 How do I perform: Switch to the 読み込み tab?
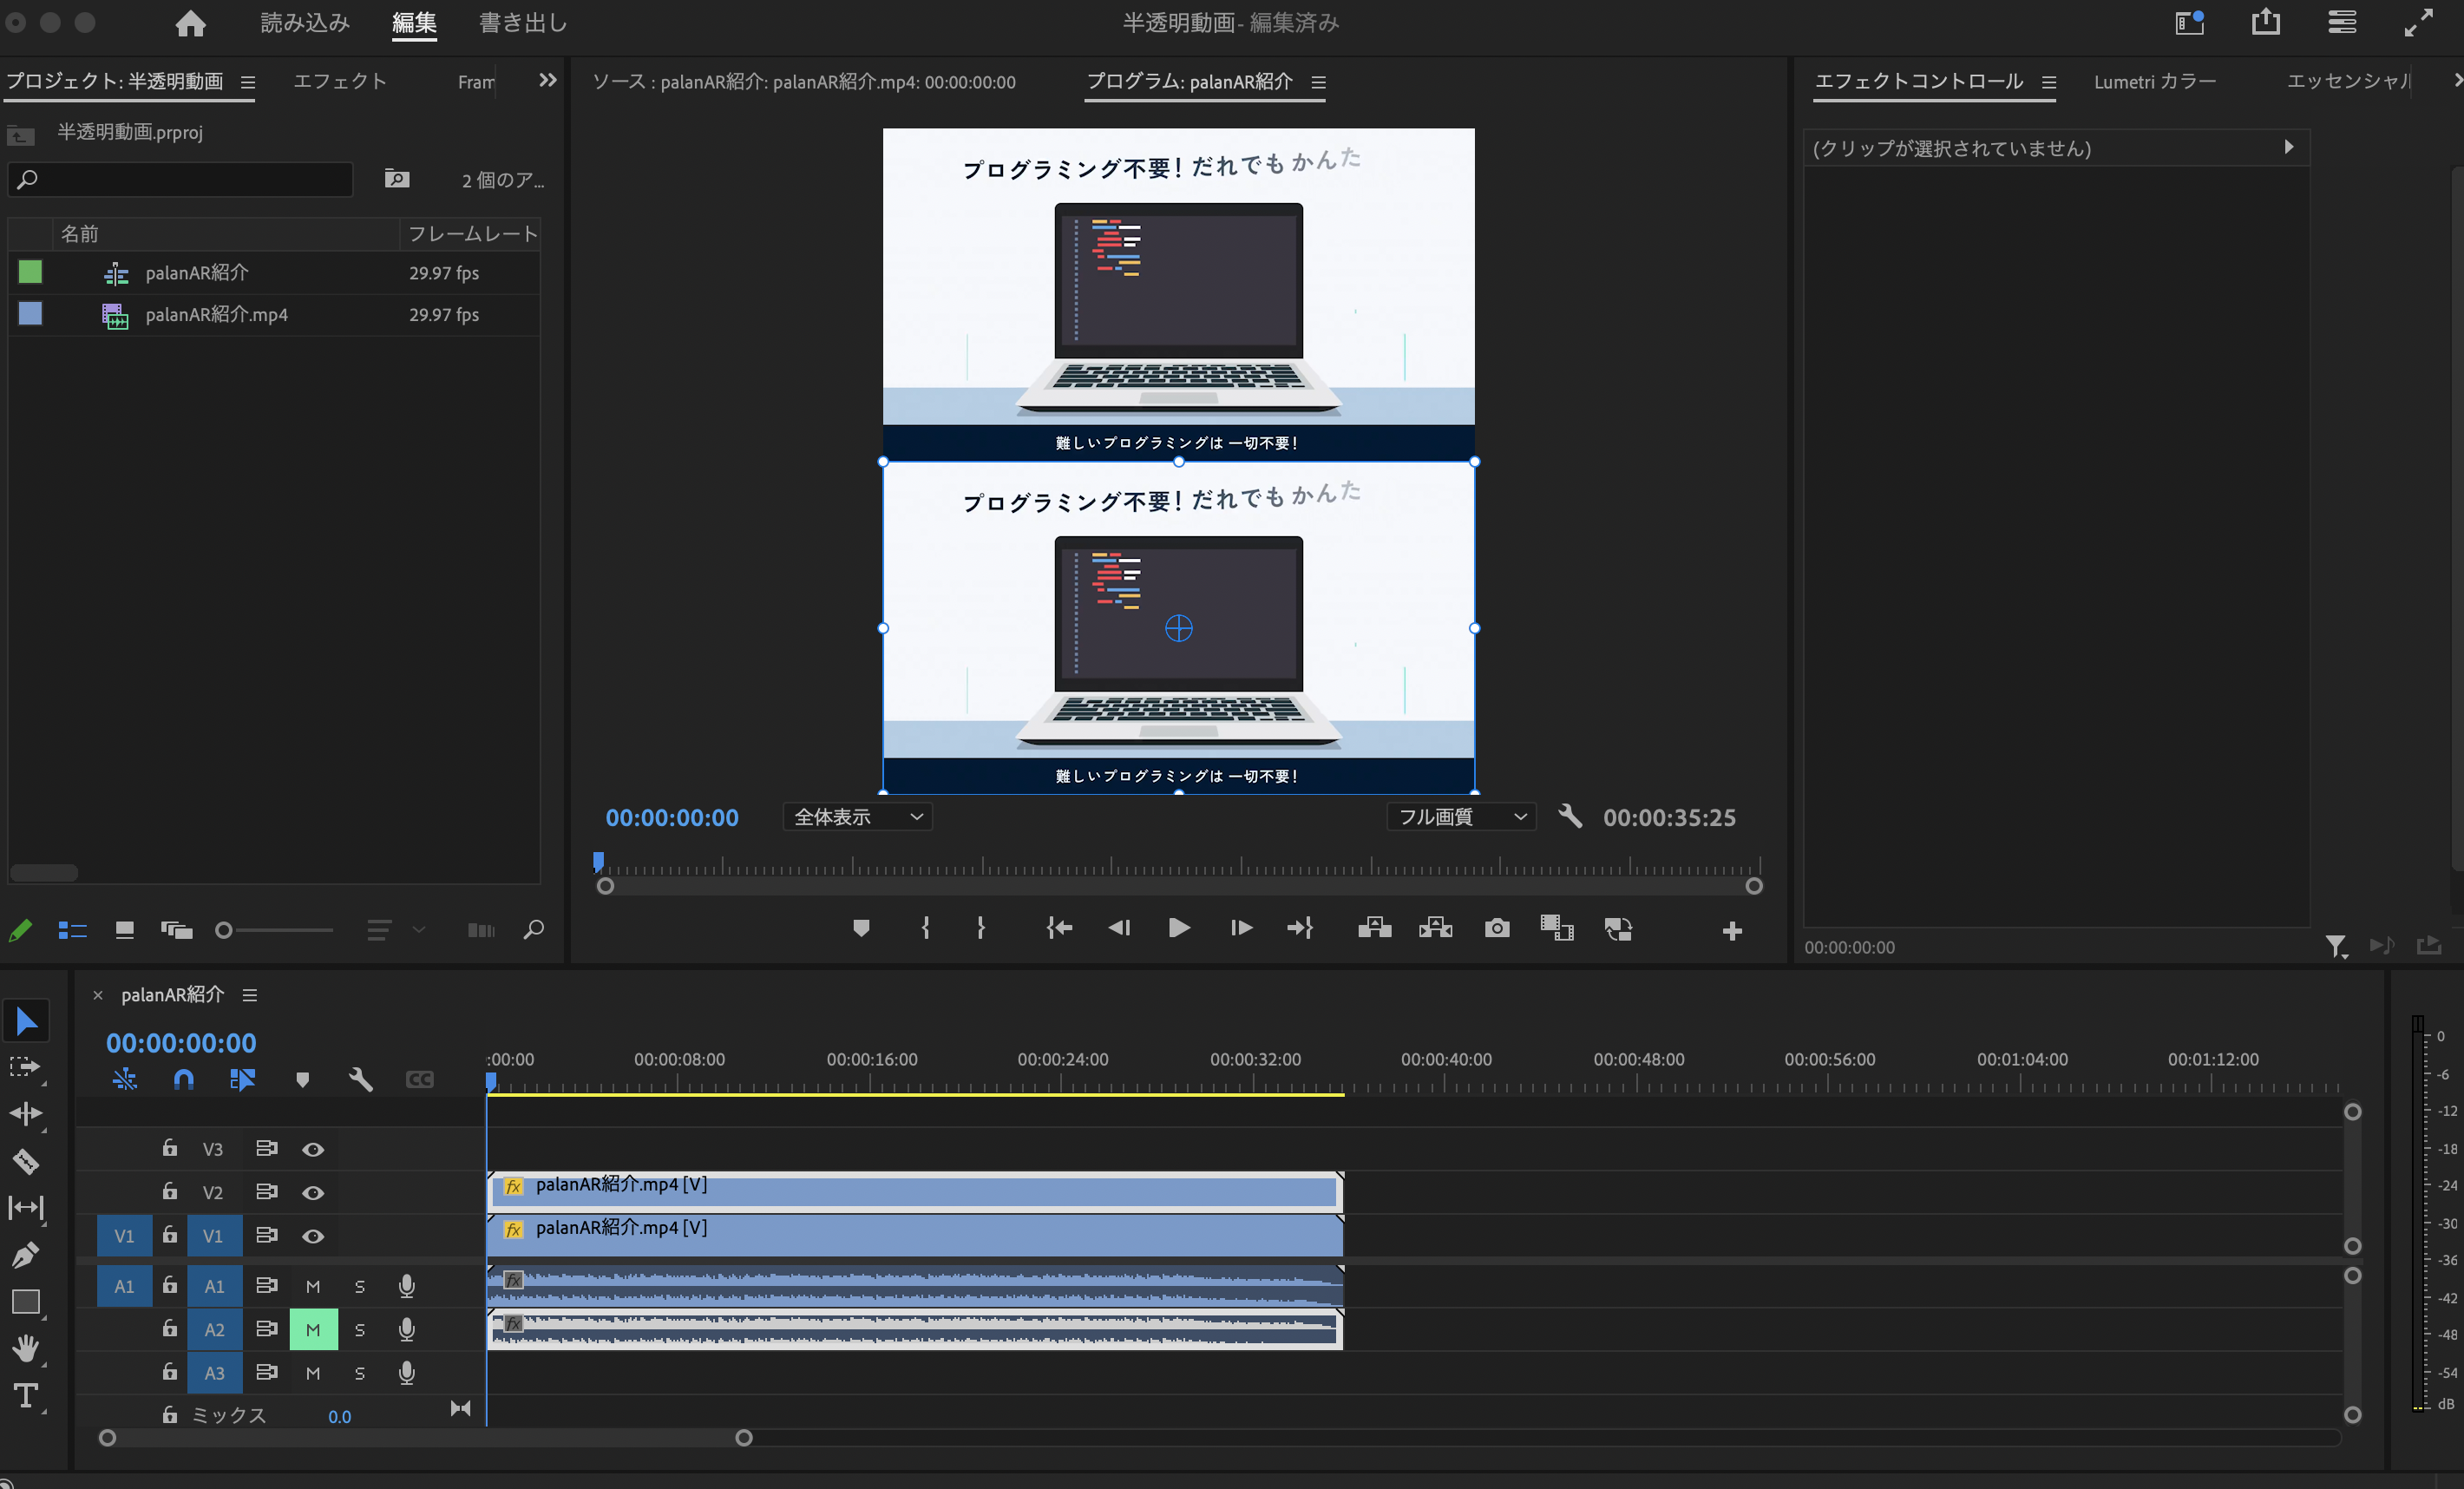pyautogui.click(x=305, y=23)
